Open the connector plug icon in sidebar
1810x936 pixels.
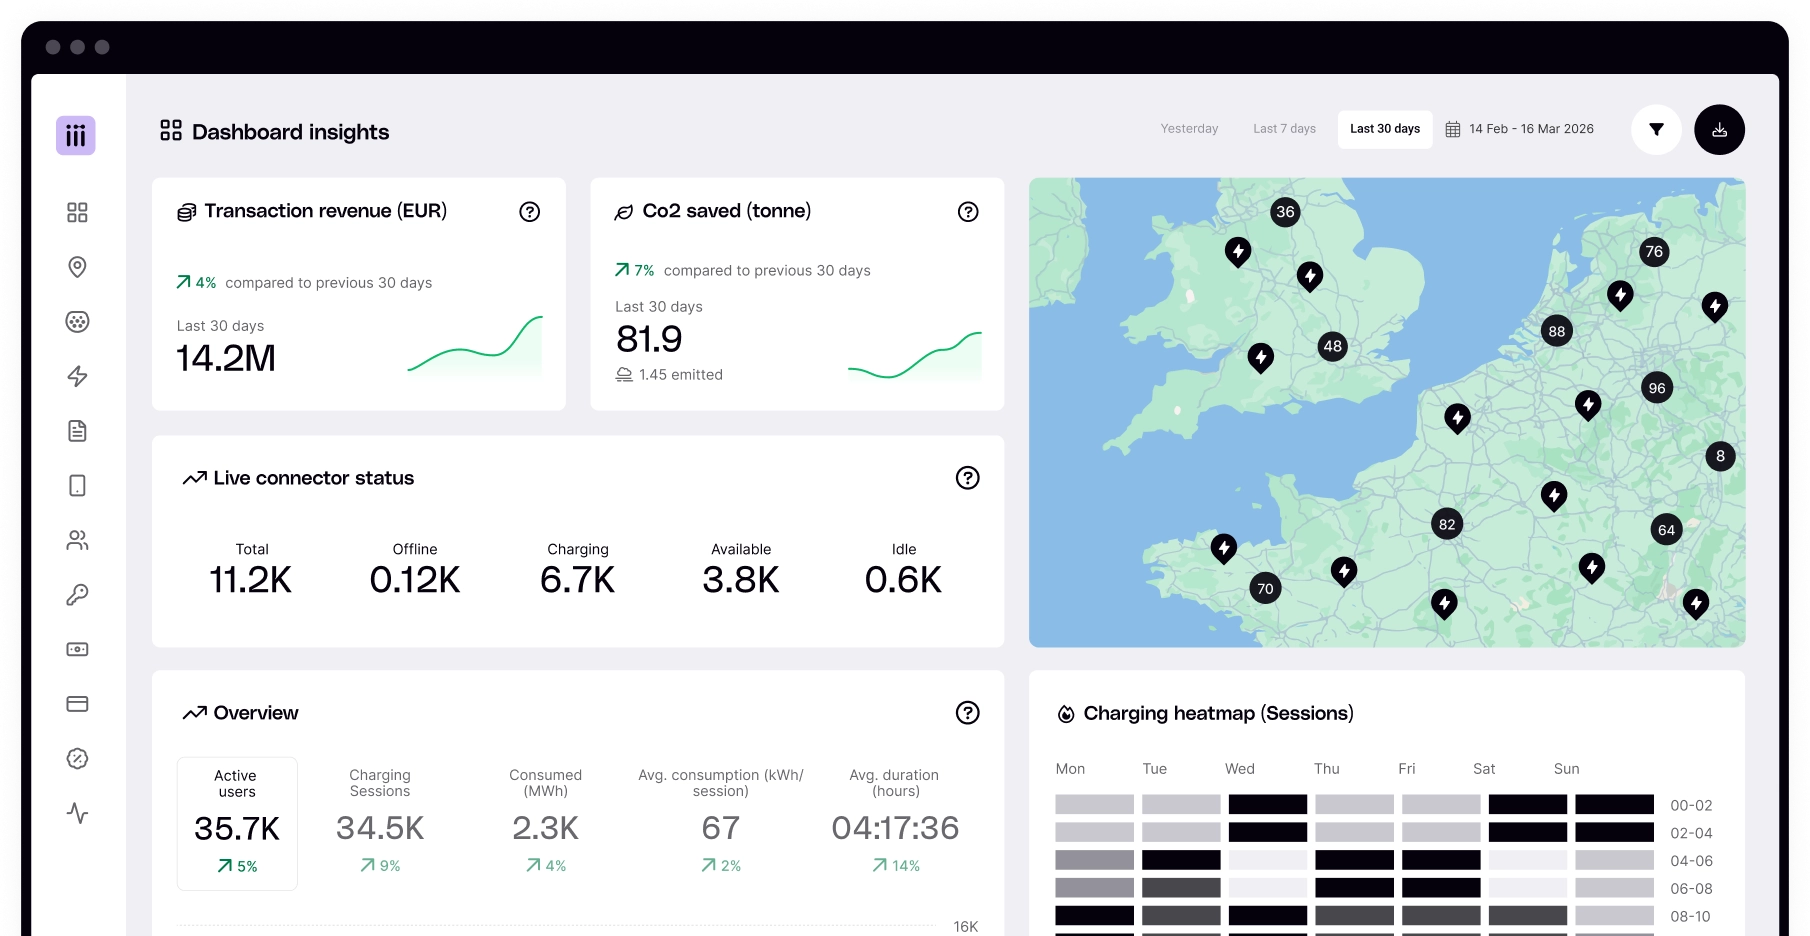click(77, 321)
